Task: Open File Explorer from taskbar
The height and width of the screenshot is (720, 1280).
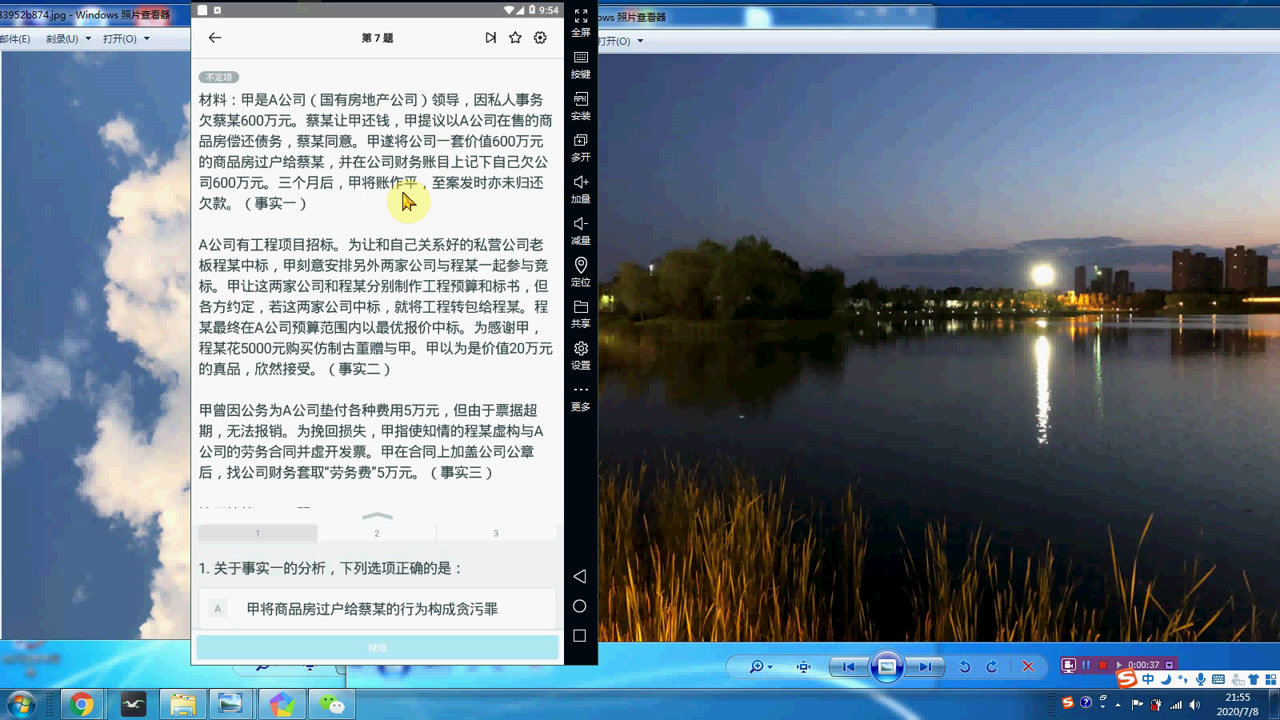Action: (182, 705)
